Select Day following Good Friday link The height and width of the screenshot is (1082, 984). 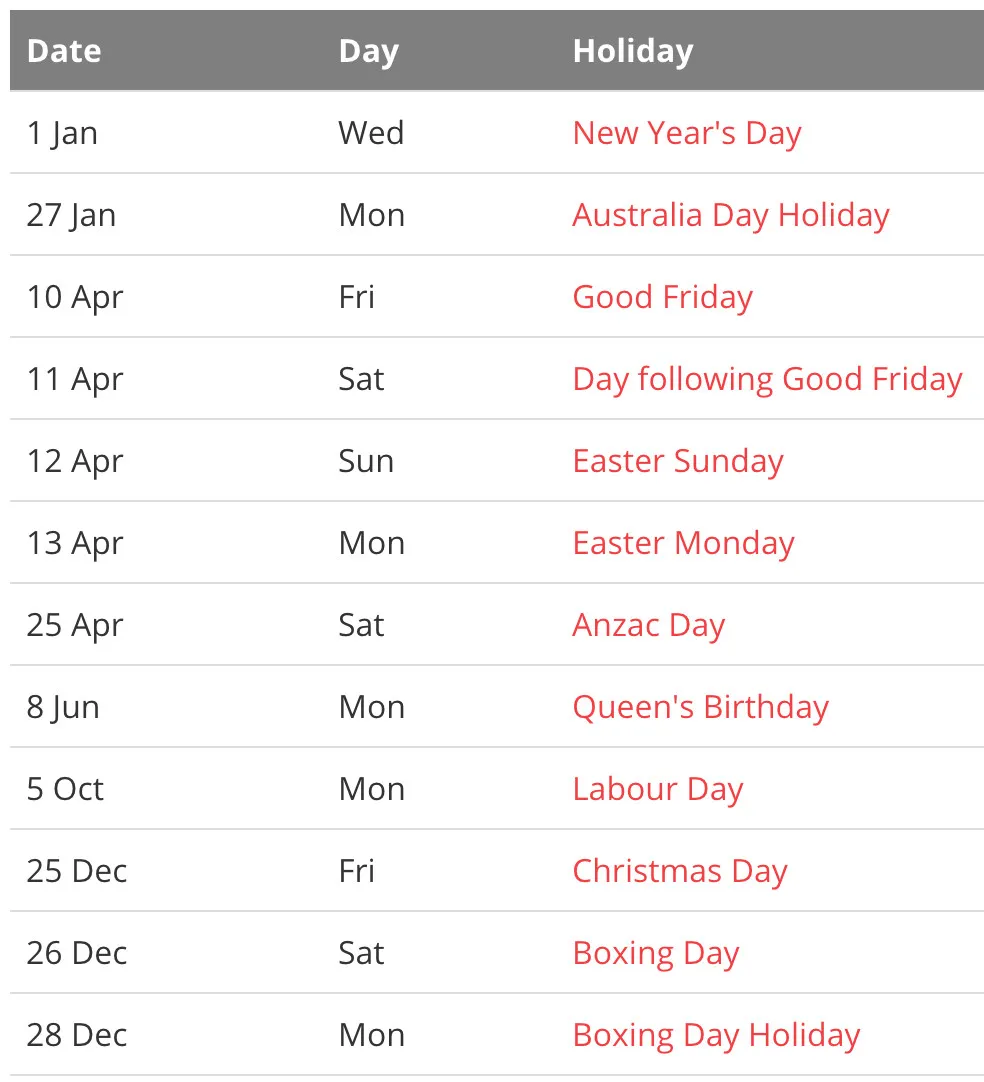pyautogui.click(x=767, y=379)
